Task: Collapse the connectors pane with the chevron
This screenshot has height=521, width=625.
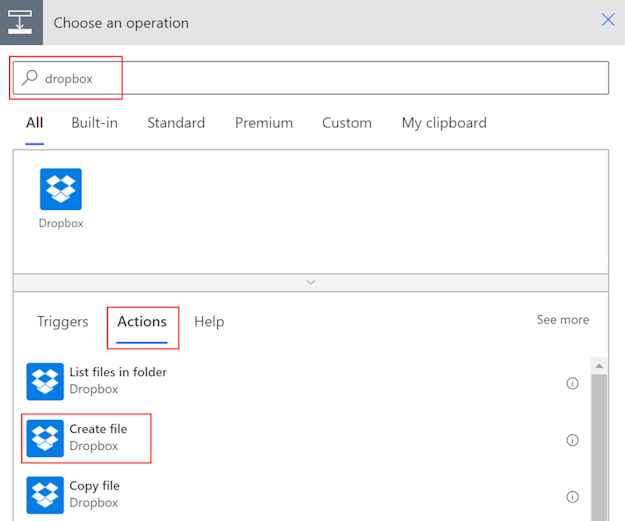Action: coord(311,282)
